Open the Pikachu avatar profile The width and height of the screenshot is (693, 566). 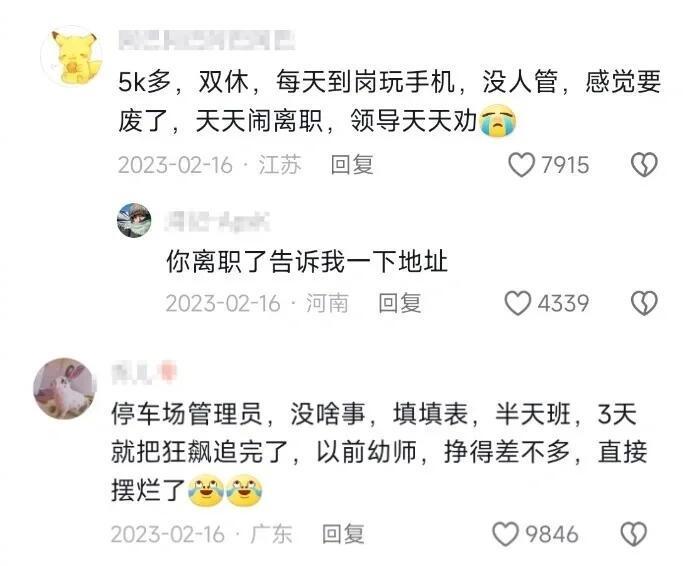(x=72, y=57)
